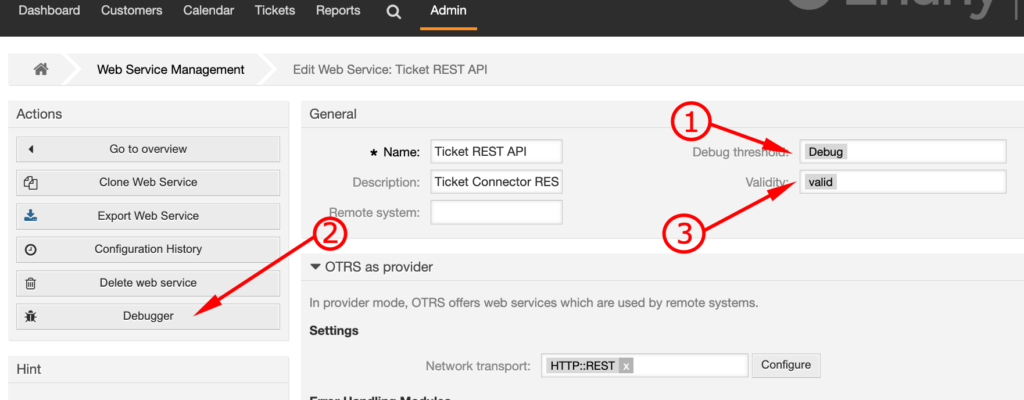
Task: Click the empty Remote system field
Action: [496, 212]
